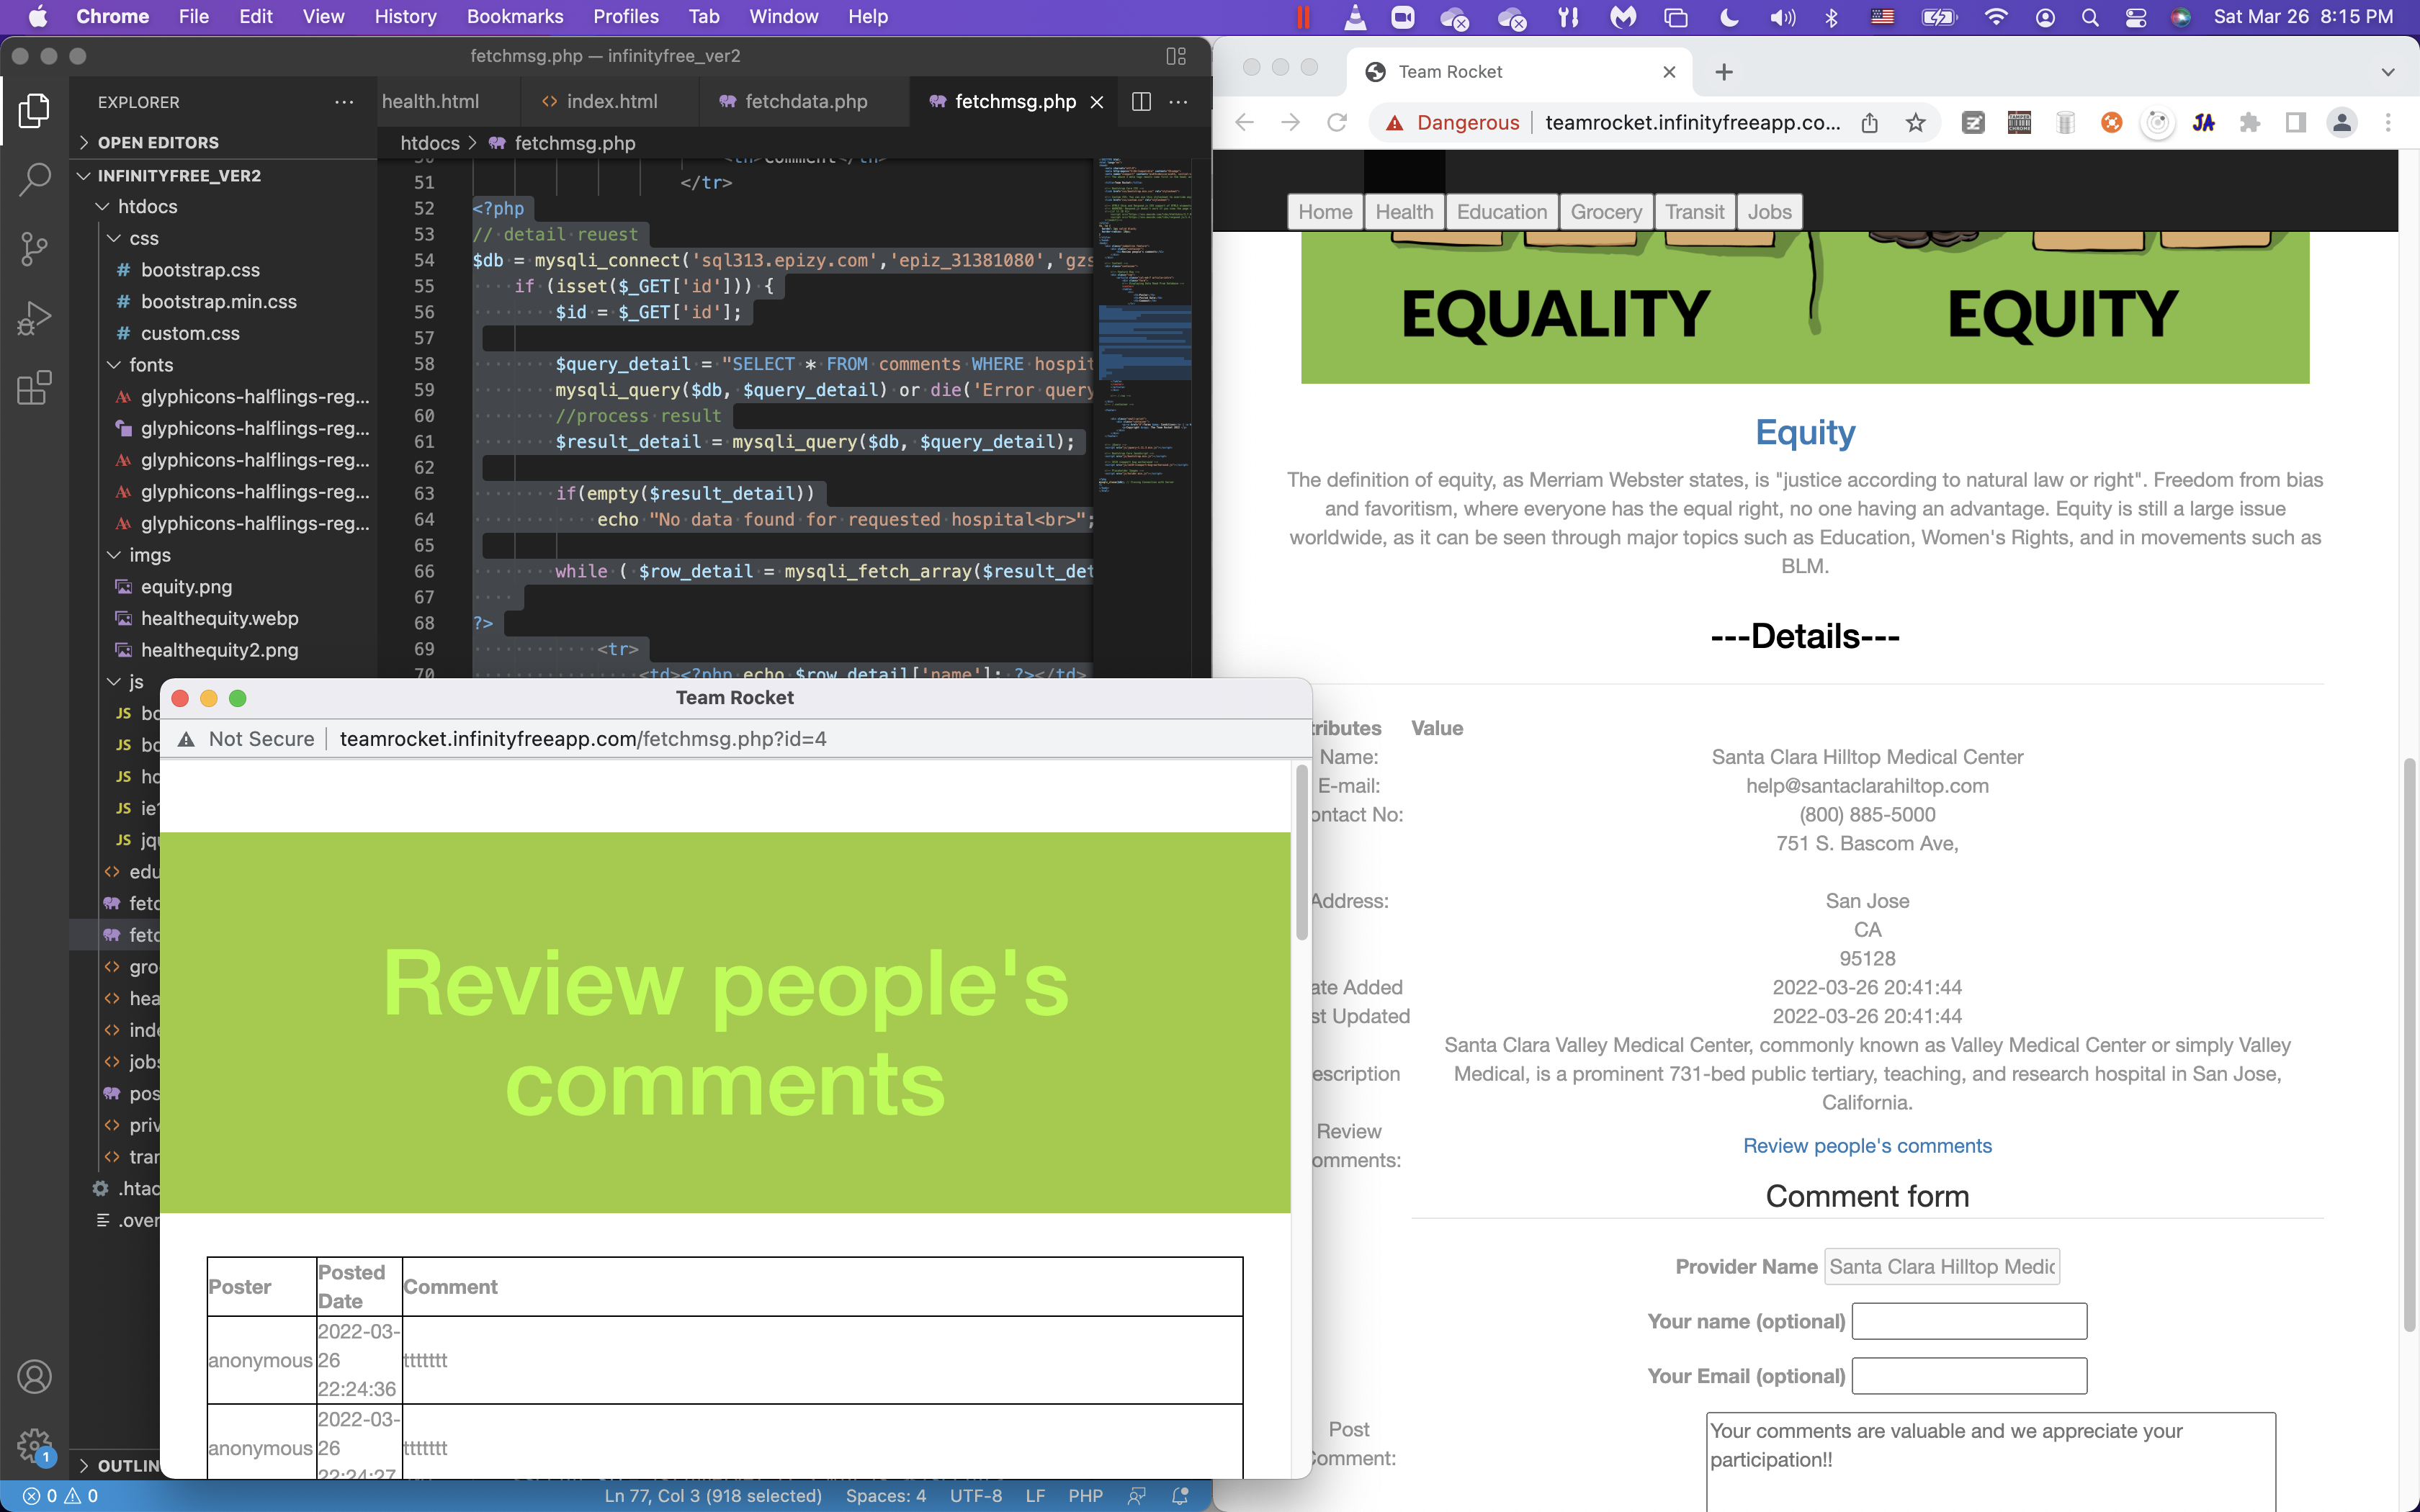Collapse the fonts folder
Screen dimensions: 2420x1512
click(x=150, y=365)
